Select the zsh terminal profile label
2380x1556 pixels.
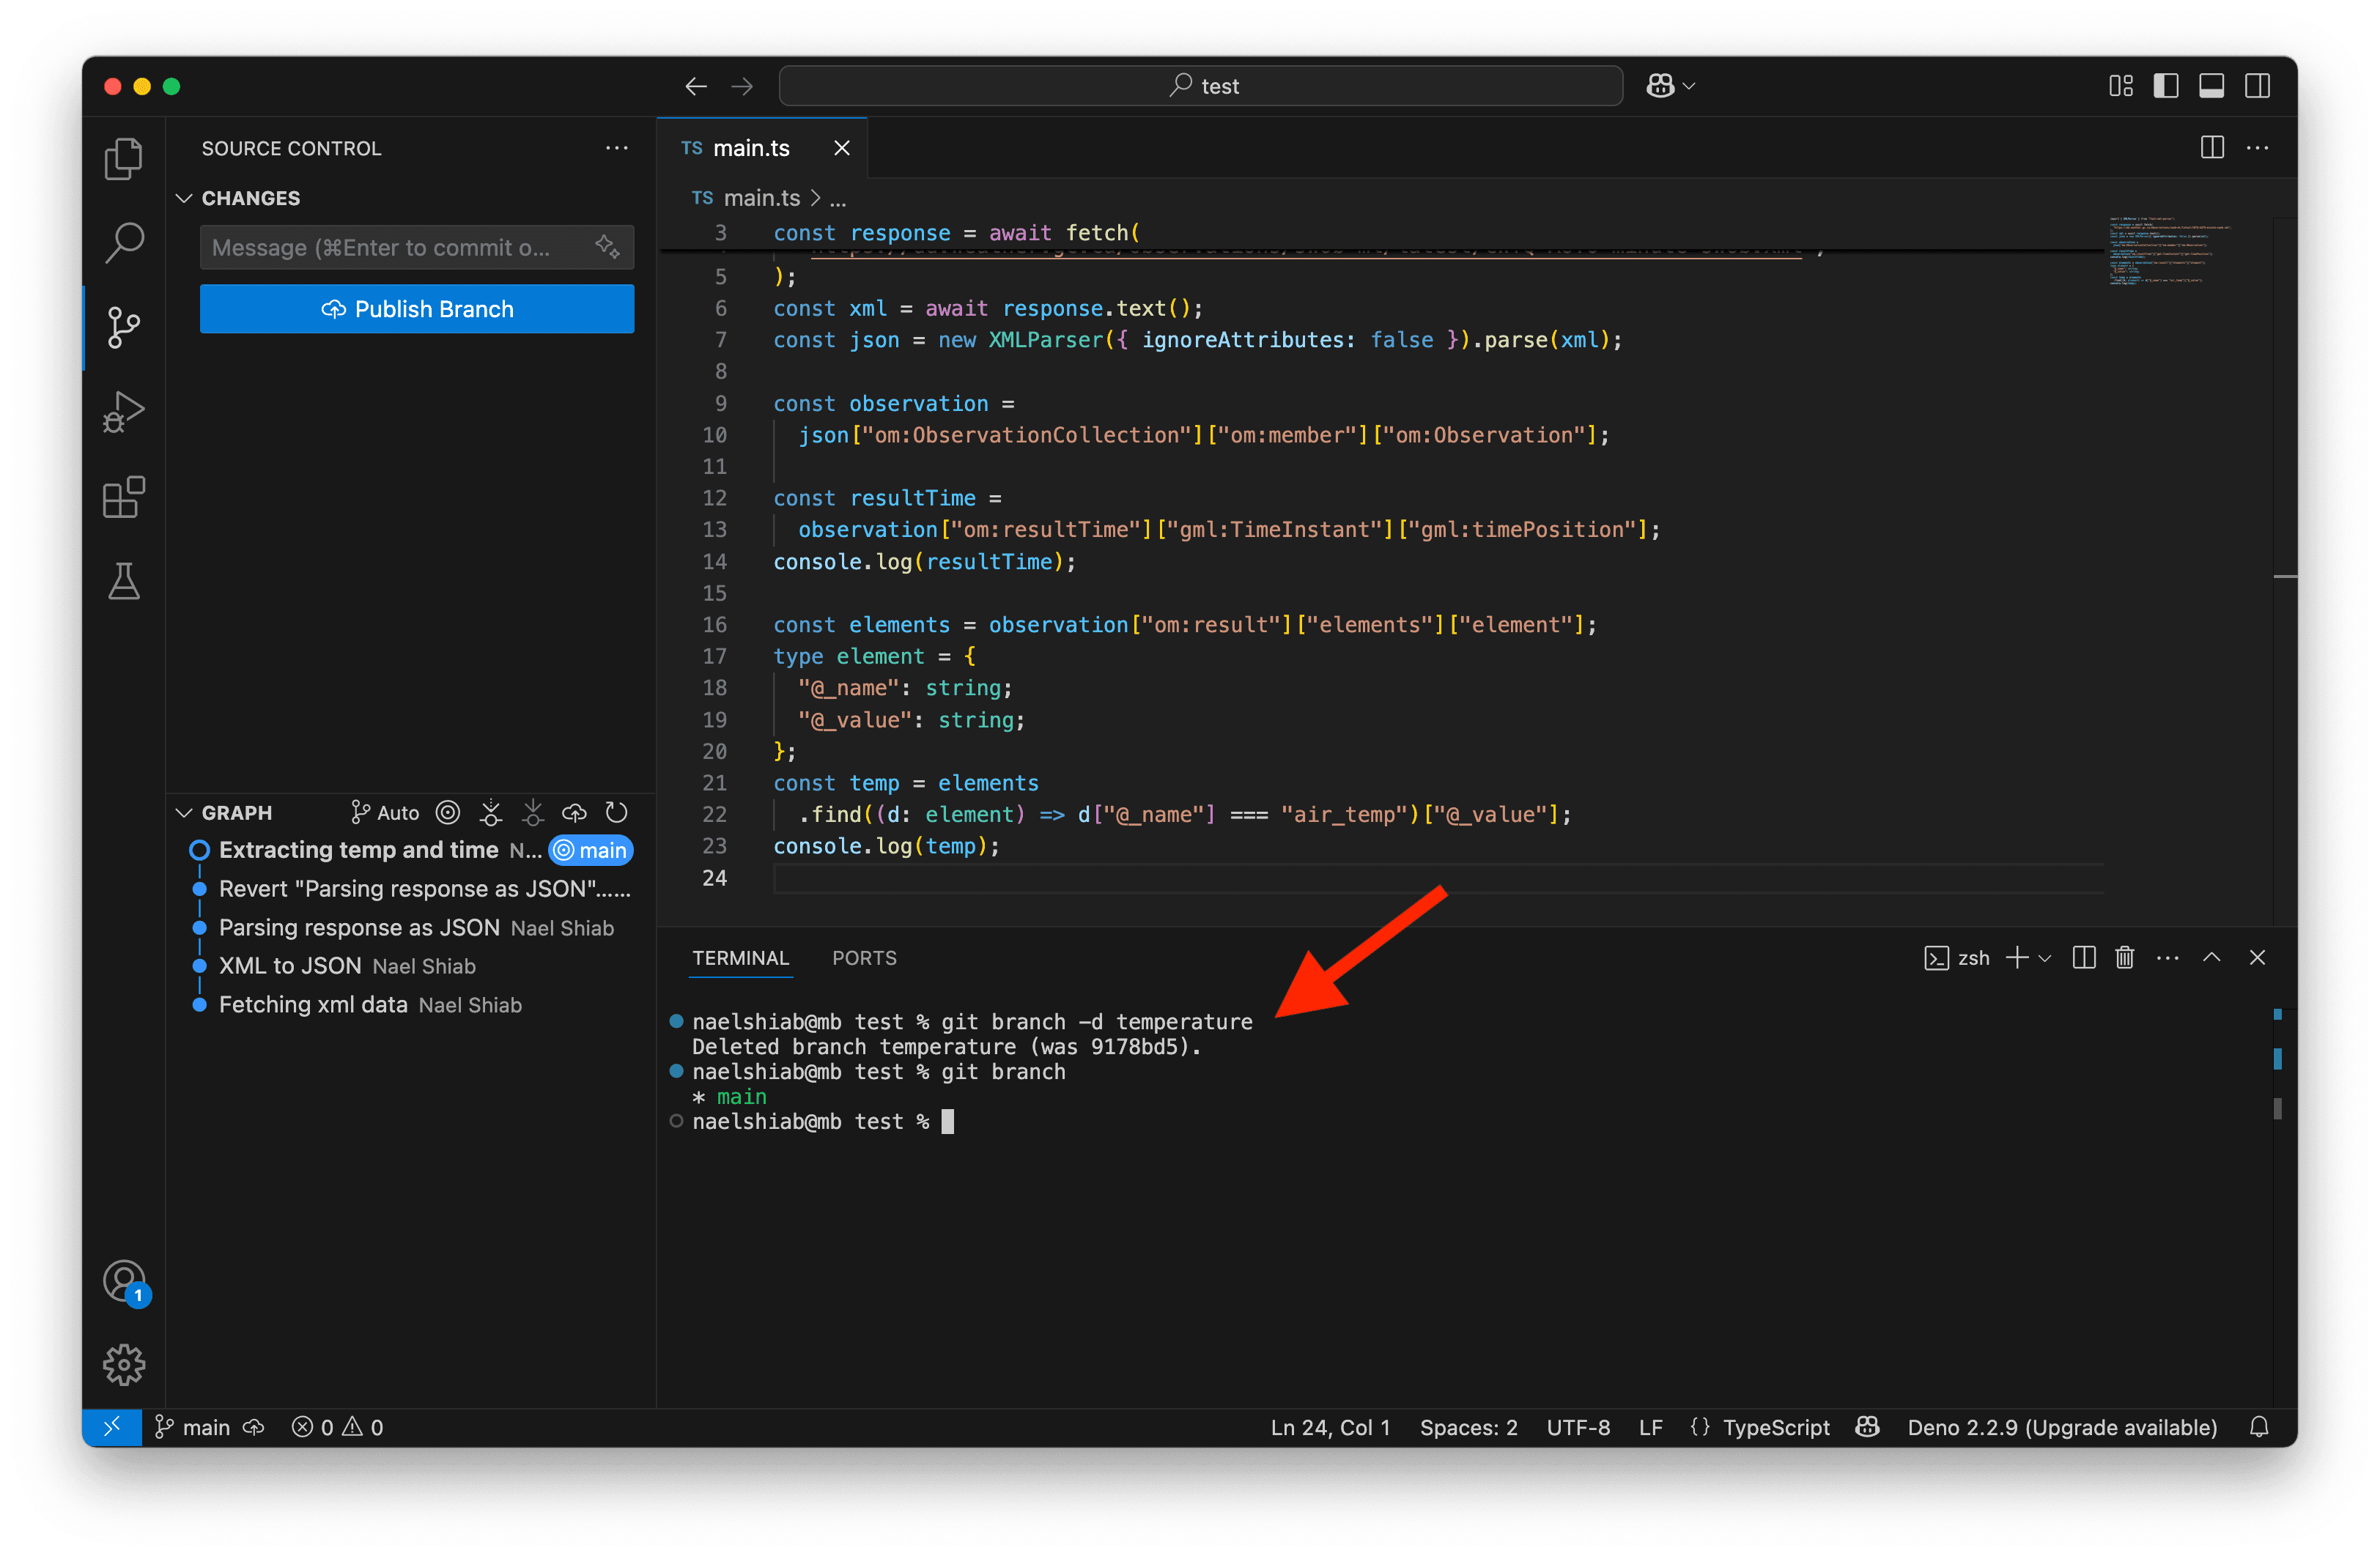point(1957,958)
